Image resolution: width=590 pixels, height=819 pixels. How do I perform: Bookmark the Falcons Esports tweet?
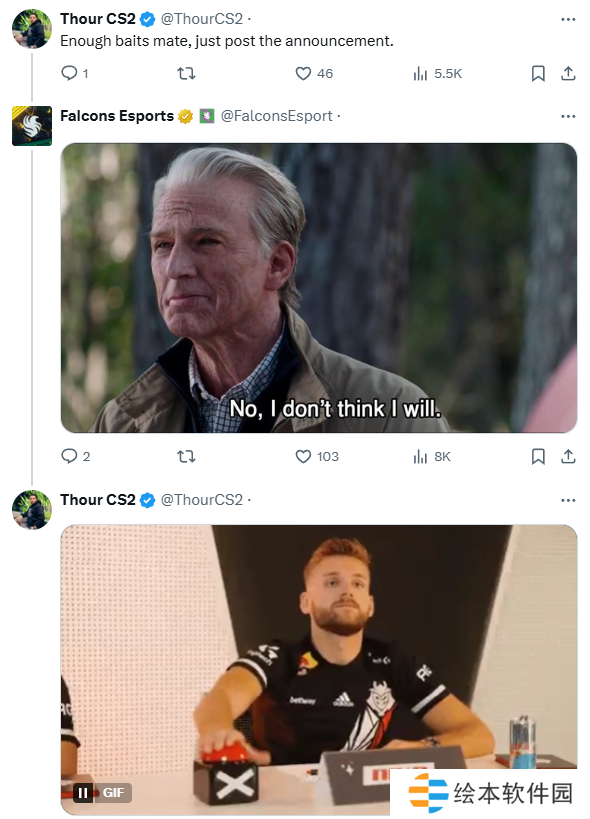[x=538, y=457]
